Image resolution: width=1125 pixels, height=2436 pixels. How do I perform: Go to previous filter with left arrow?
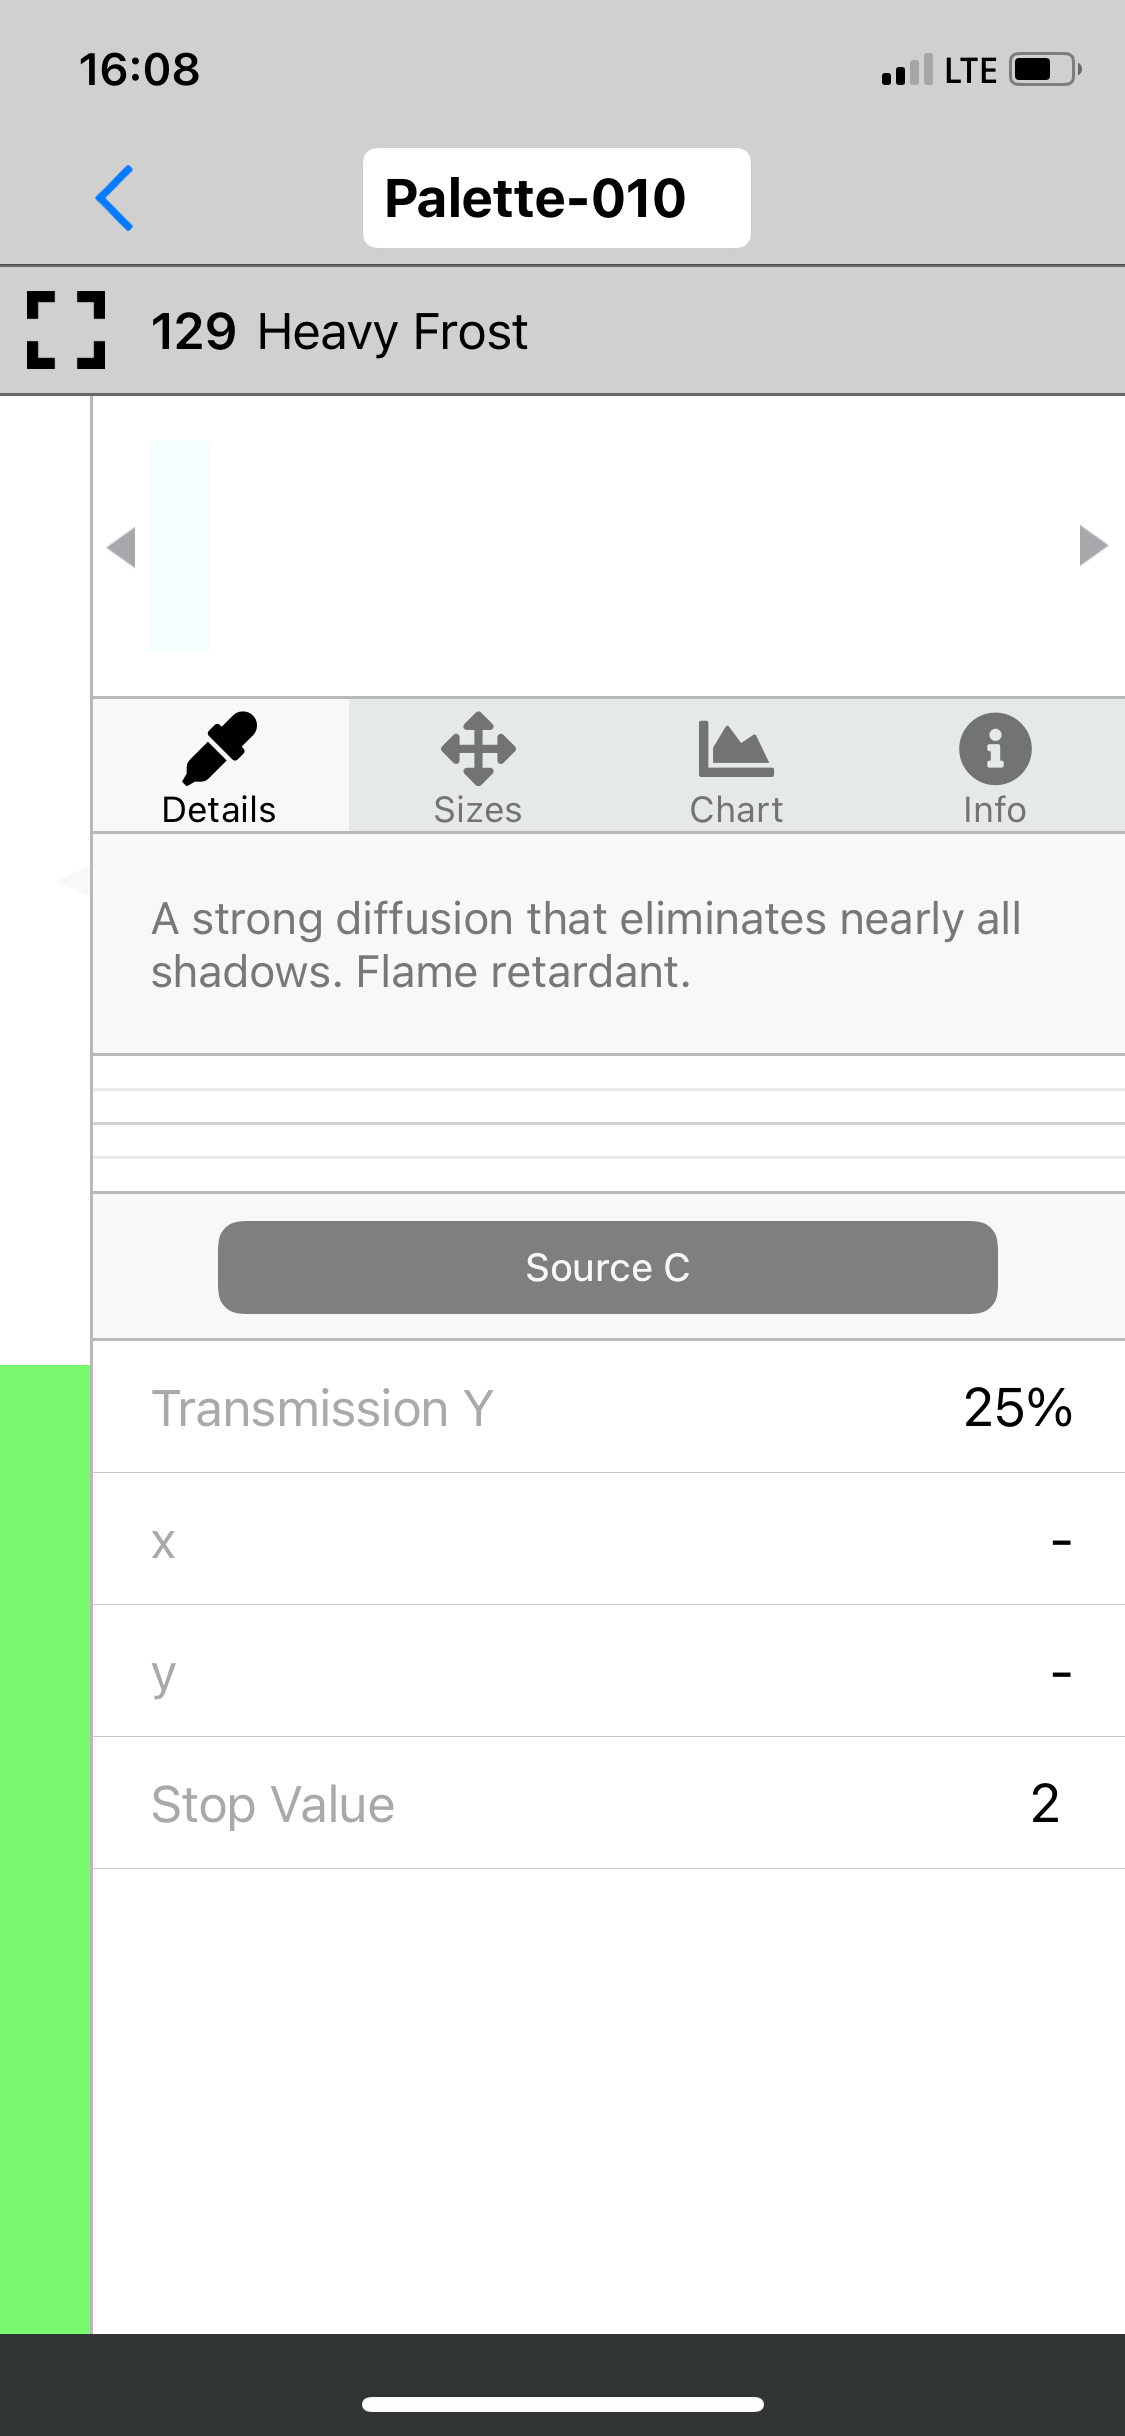pyautogui.click(x=122, y=547)
